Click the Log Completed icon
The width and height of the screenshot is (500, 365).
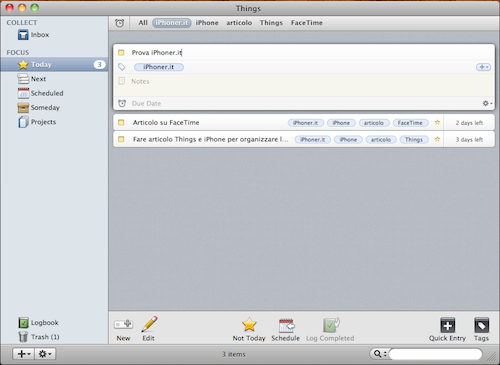pyautogui.click(x=331, y=325)
